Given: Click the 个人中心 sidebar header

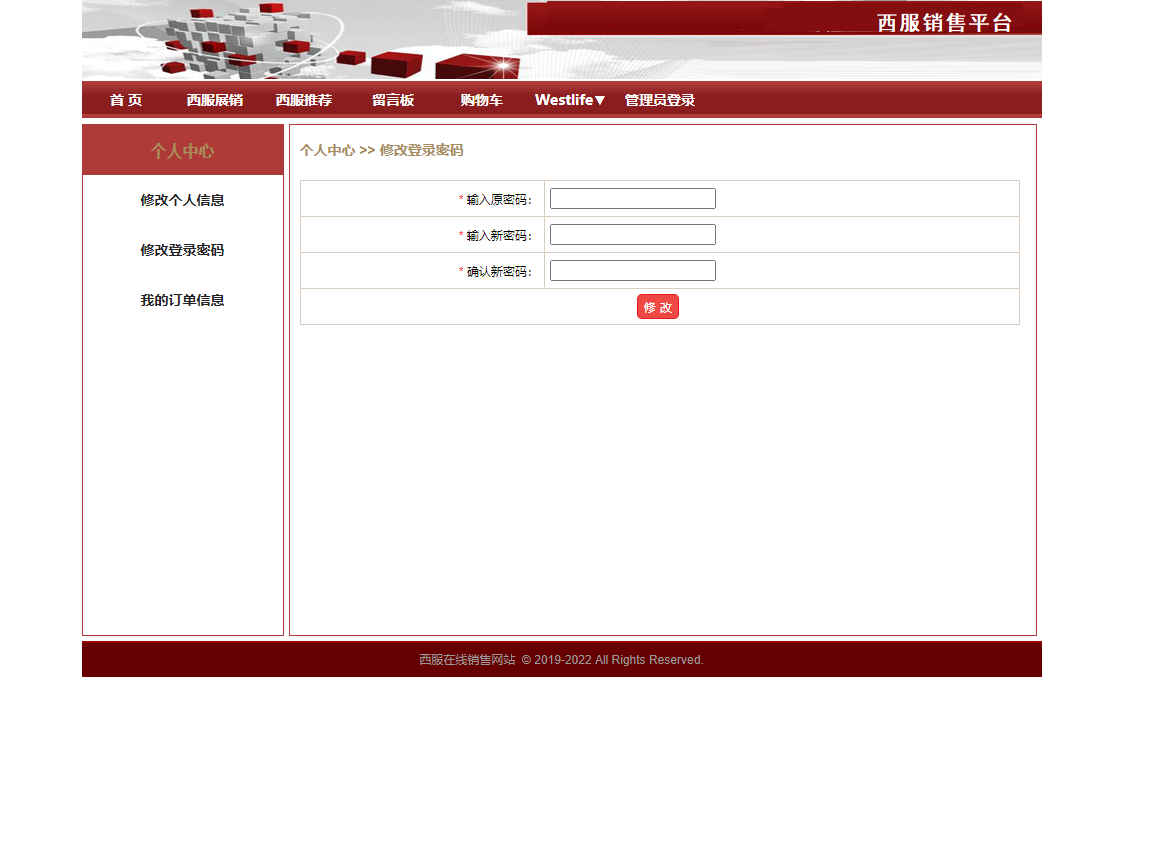Looking at the screenshot, I should tap(181, 150).
